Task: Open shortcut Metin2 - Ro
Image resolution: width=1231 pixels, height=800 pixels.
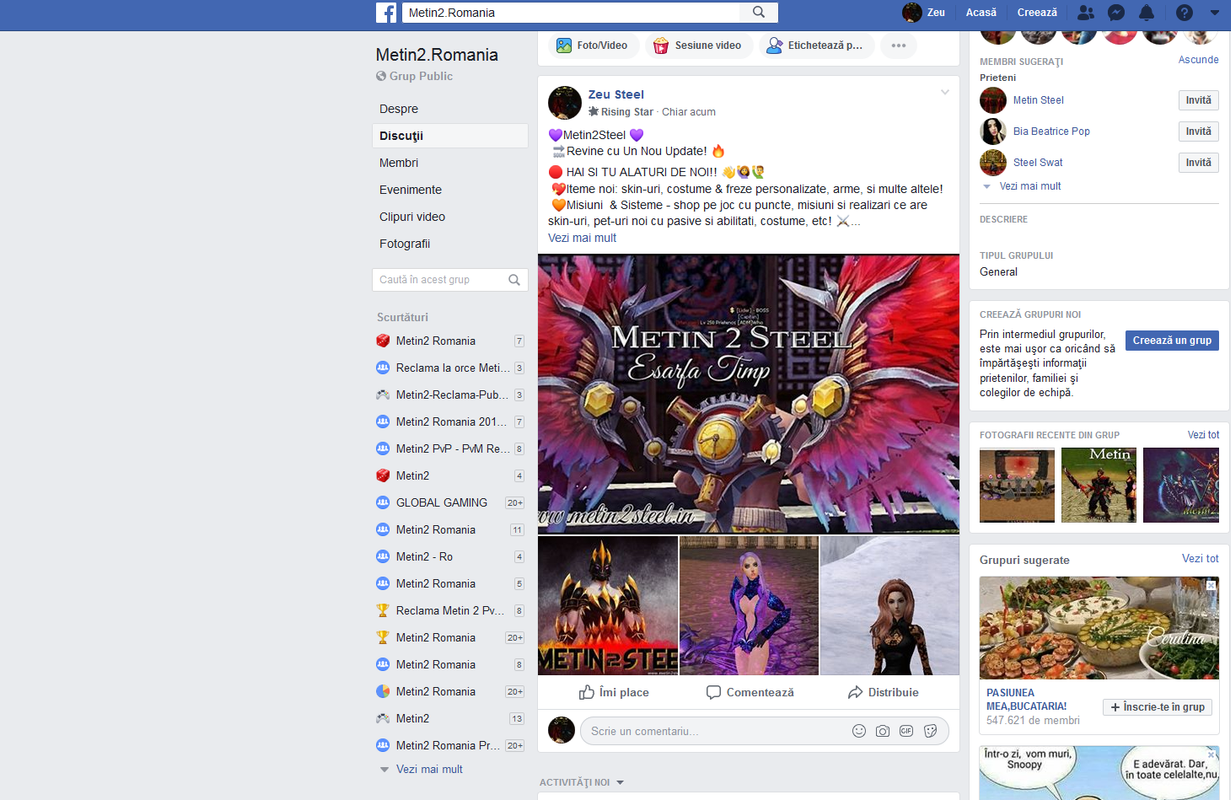Action: tap(424, 557)
